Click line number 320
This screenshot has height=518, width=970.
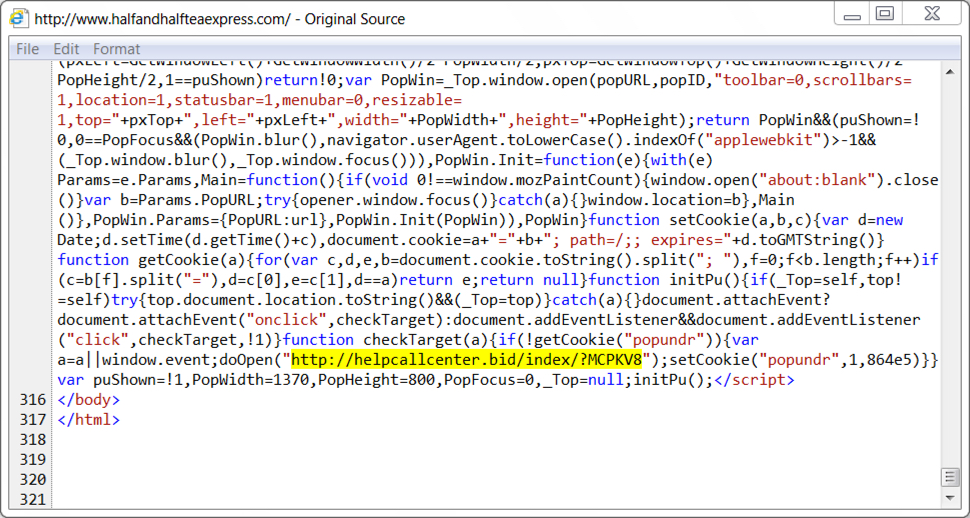(x=33, y=480)
